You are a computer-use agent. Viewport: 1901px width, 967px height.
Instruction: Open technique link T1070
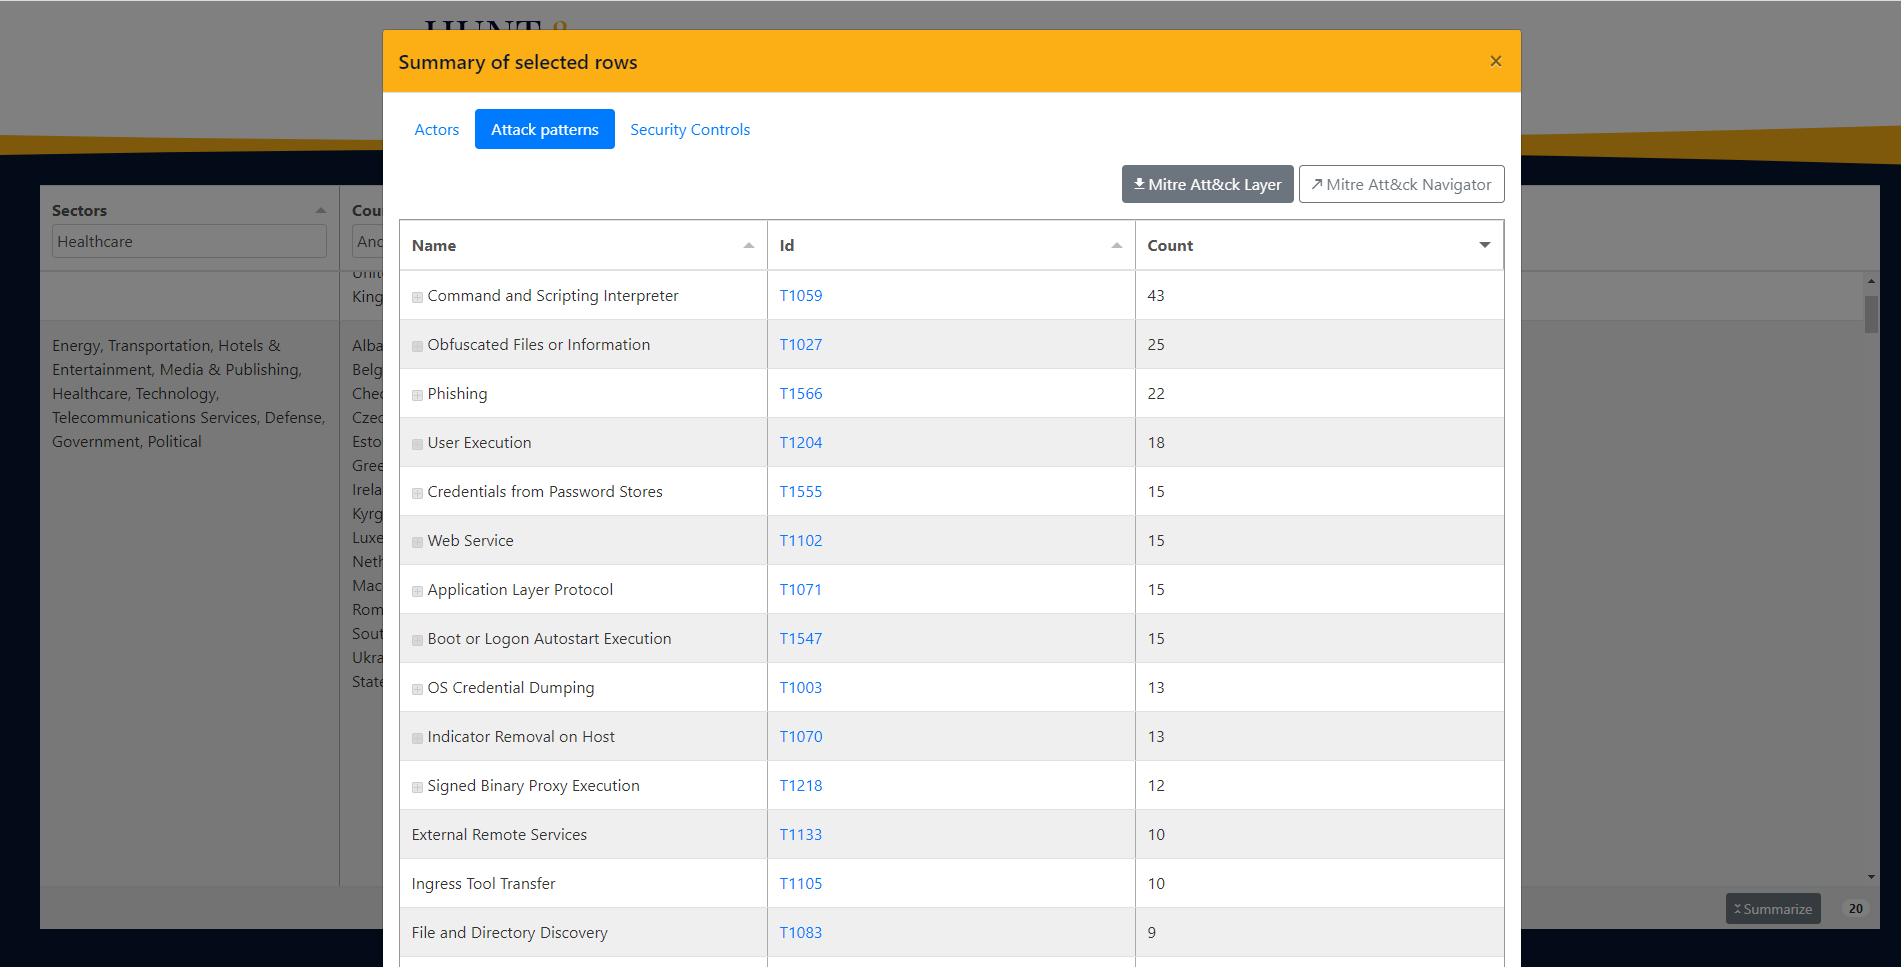[x=801, y=736]
